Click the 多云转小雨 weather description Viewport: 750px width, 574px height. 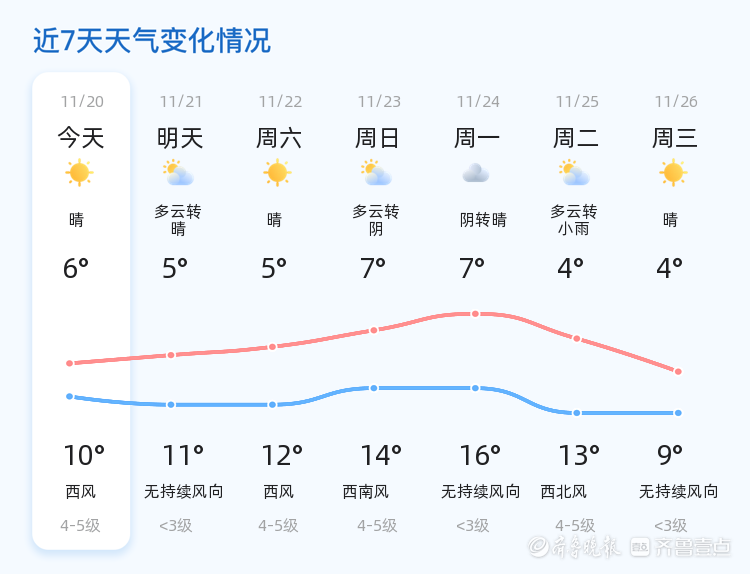(574, 220)
